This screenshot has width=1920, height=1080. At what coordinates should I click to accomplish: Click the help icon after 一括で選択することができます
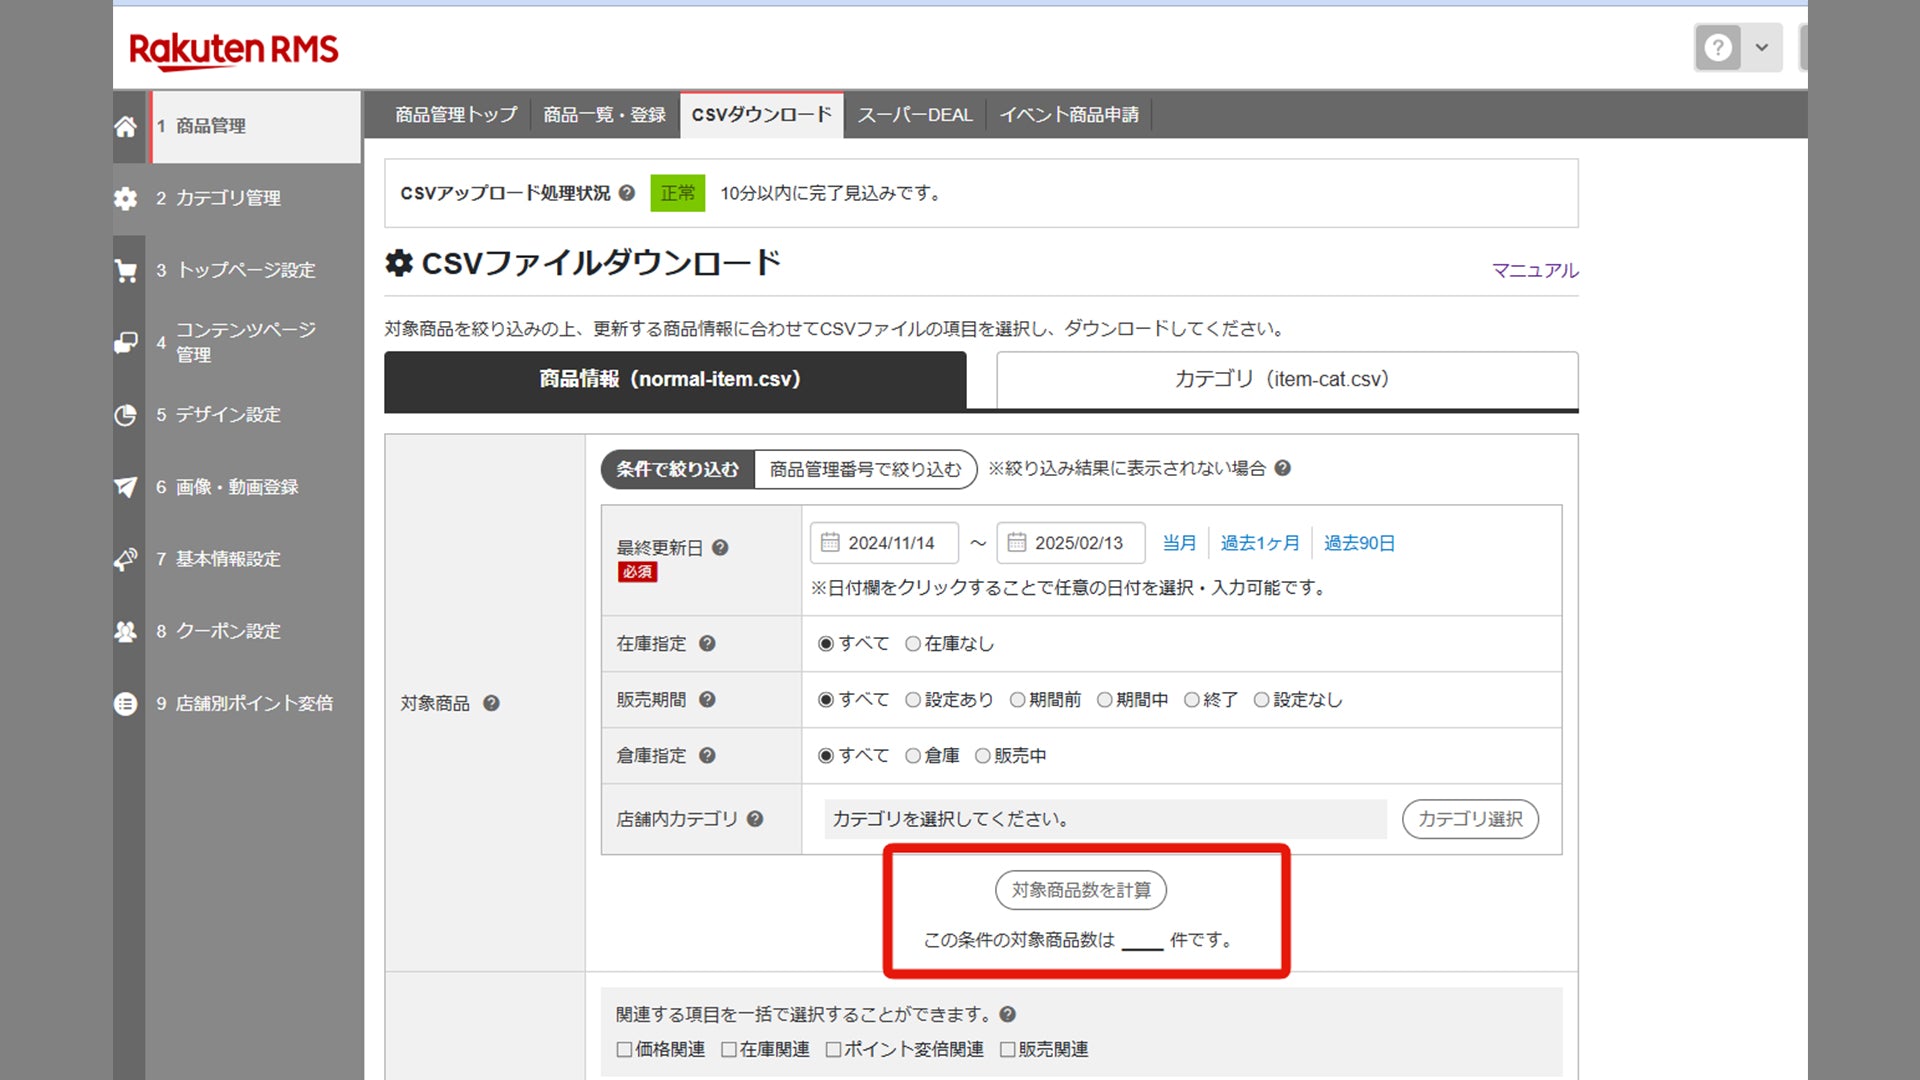1007,1014
